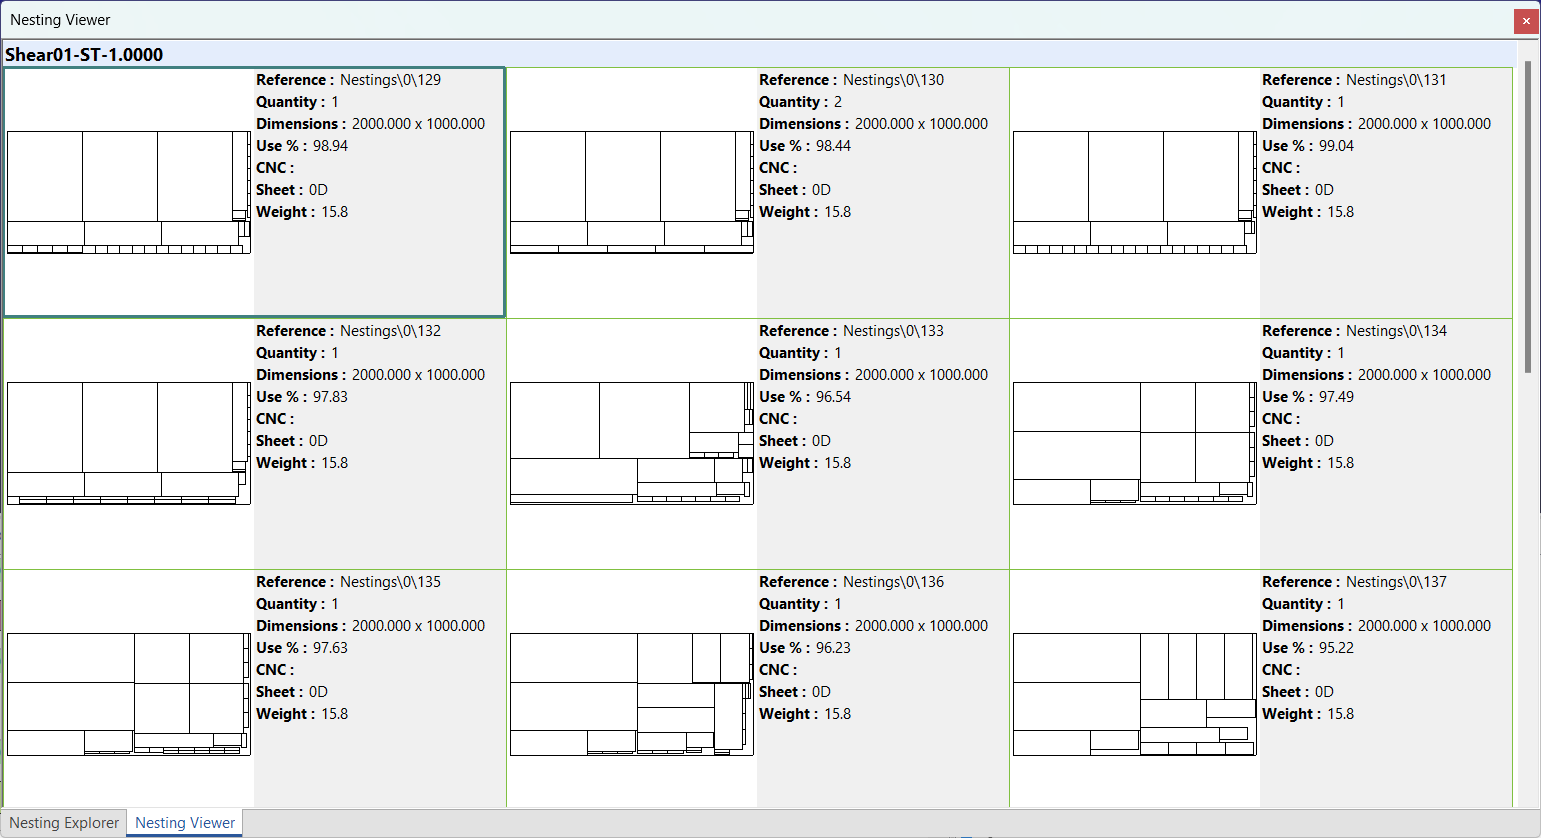Click the Use % value 98.94

[330, 146]
